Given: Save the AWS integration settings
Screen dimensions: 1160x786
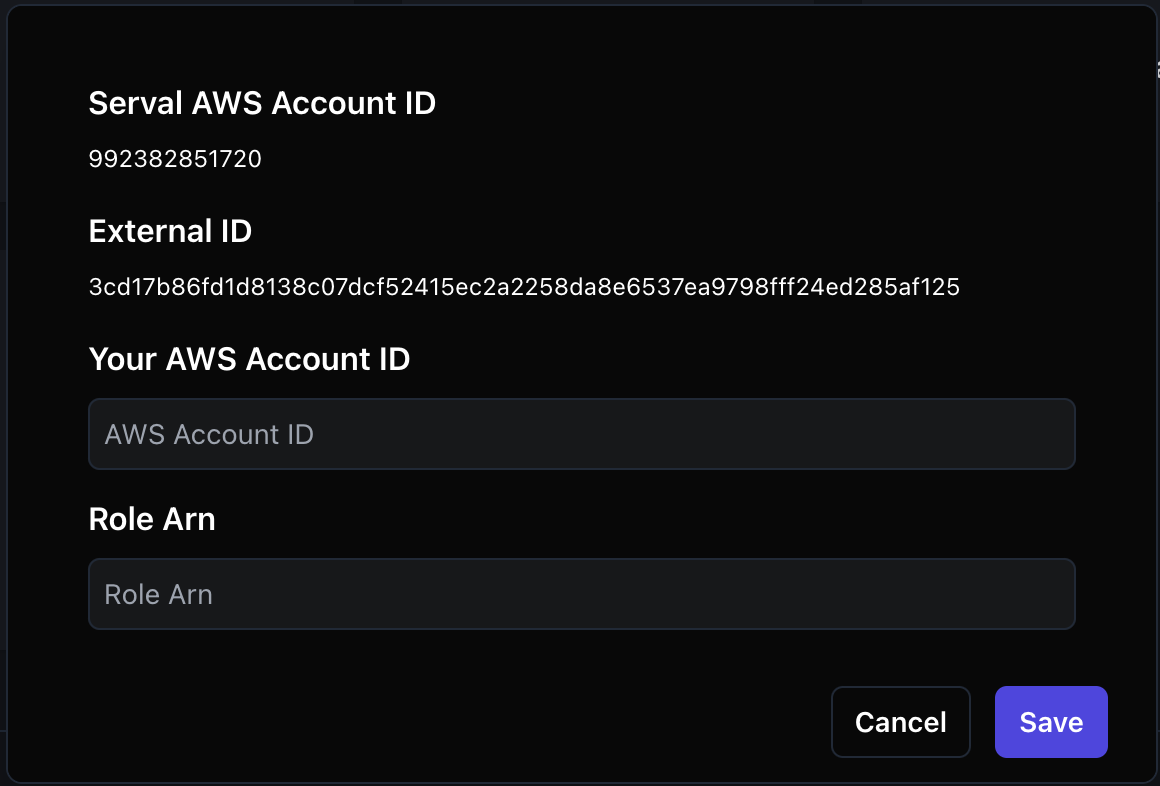Looking at the screenshot, I should tap(1051, 722).
